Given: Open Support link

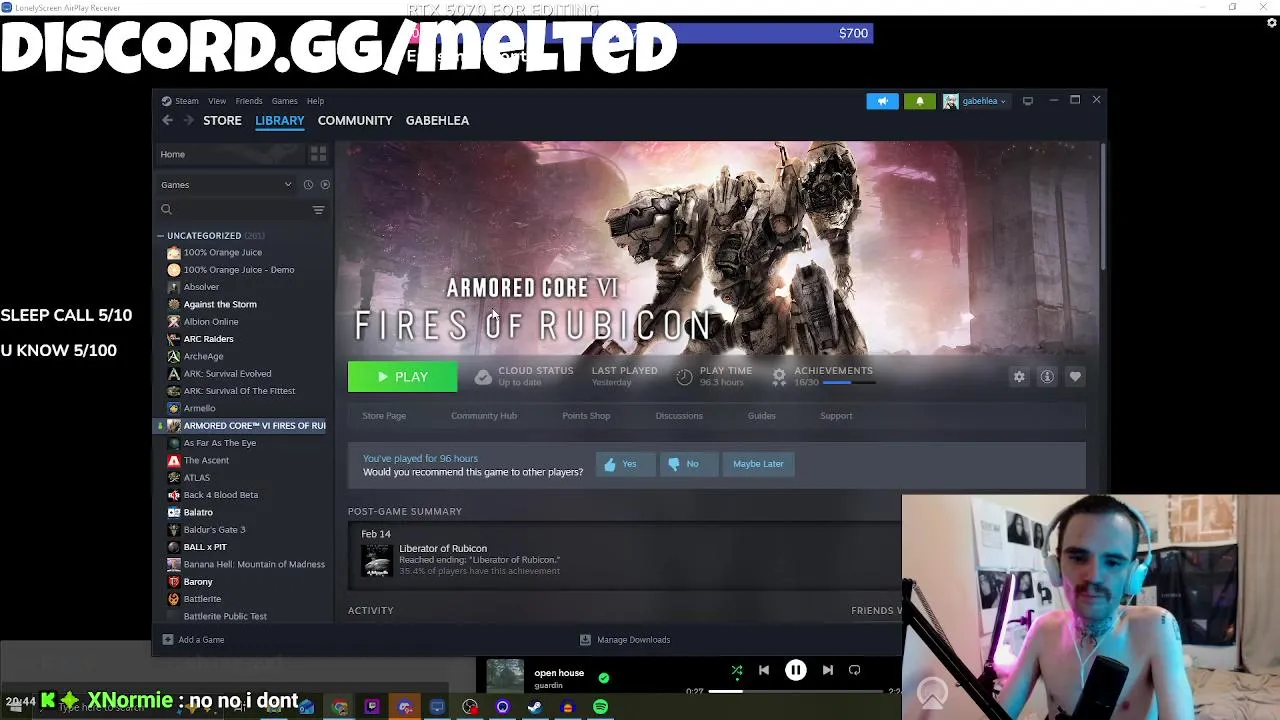Looking at the screenshot, I should (x=836, y=416).
